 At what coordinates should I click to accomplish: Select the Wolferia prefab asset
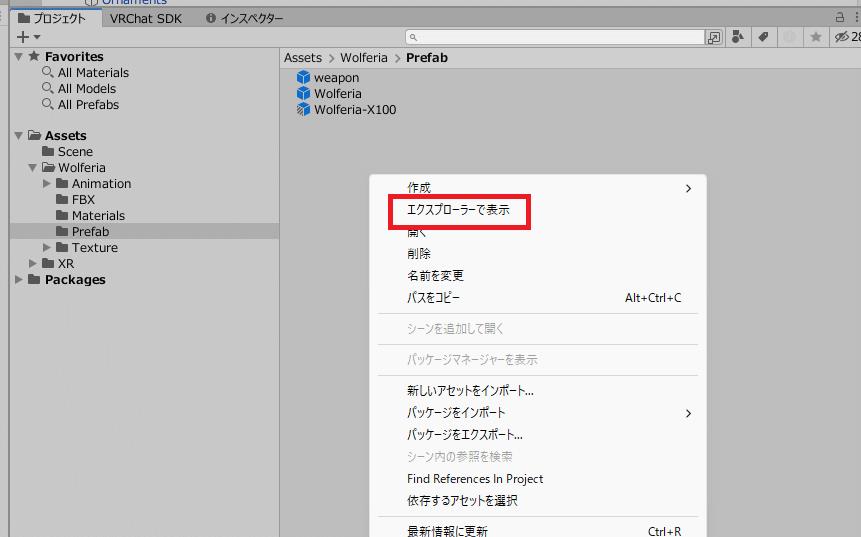338,93
